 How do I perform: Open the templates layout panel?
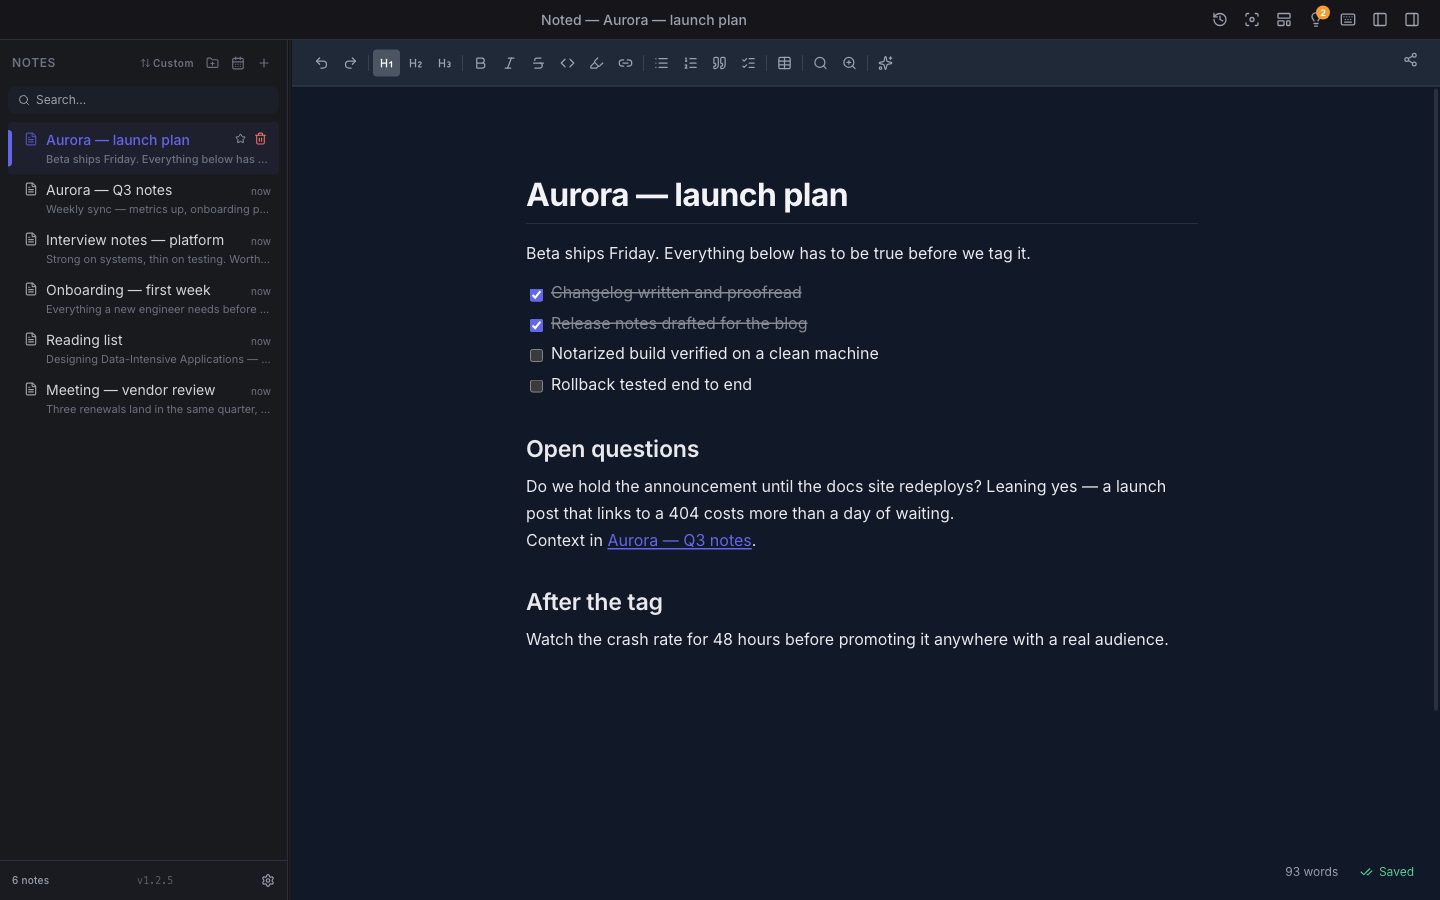(1284, 20)
